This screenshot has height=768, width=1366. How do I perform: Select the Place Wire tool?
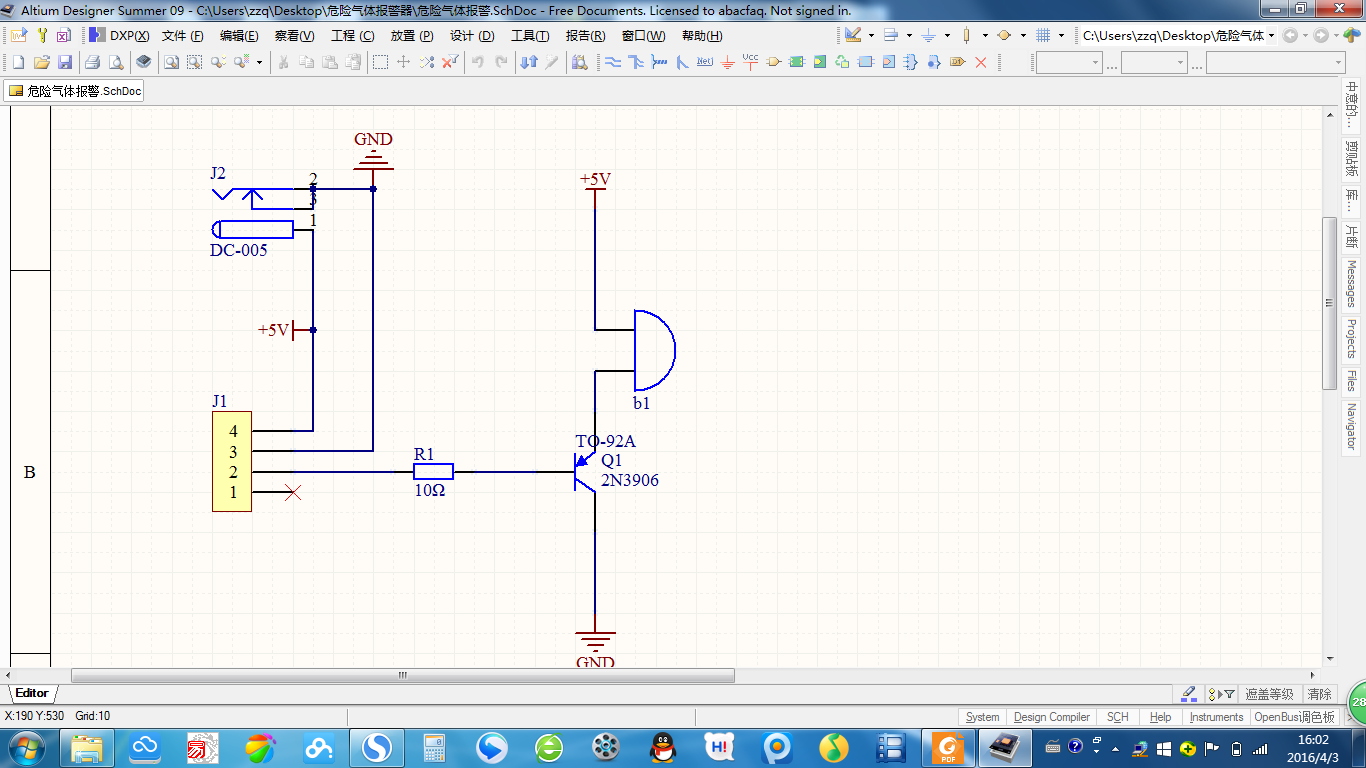click(612, 62)
